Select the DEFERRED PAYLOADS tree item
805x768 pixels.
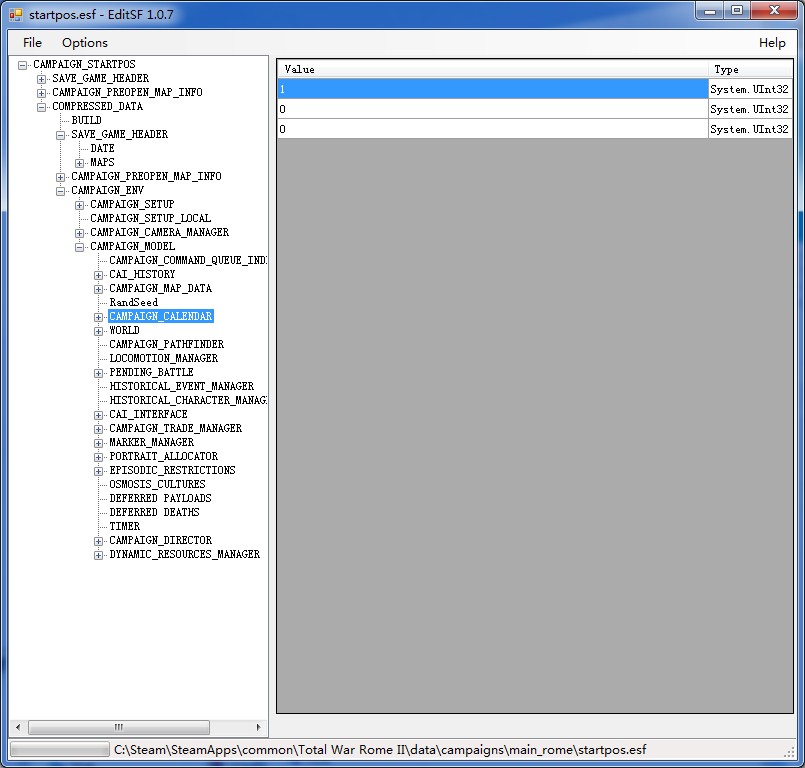click(x=160, y=498)
